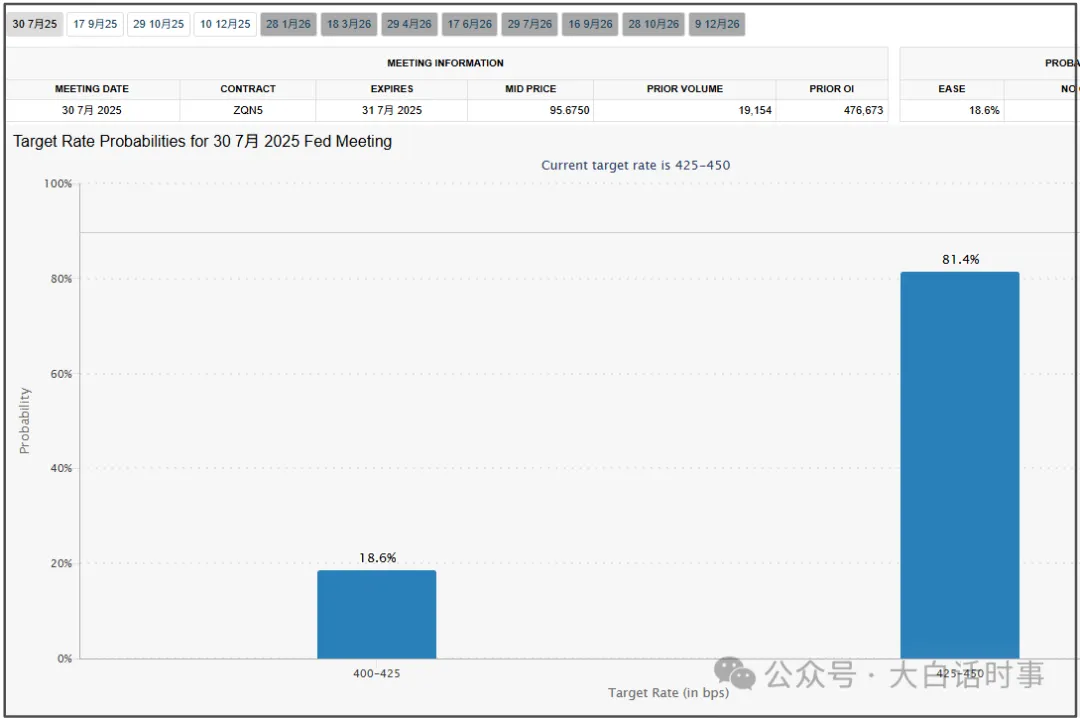Click the 80% y-axis tick label
This screenshot has height=718, width=1080.
(61, 279)
